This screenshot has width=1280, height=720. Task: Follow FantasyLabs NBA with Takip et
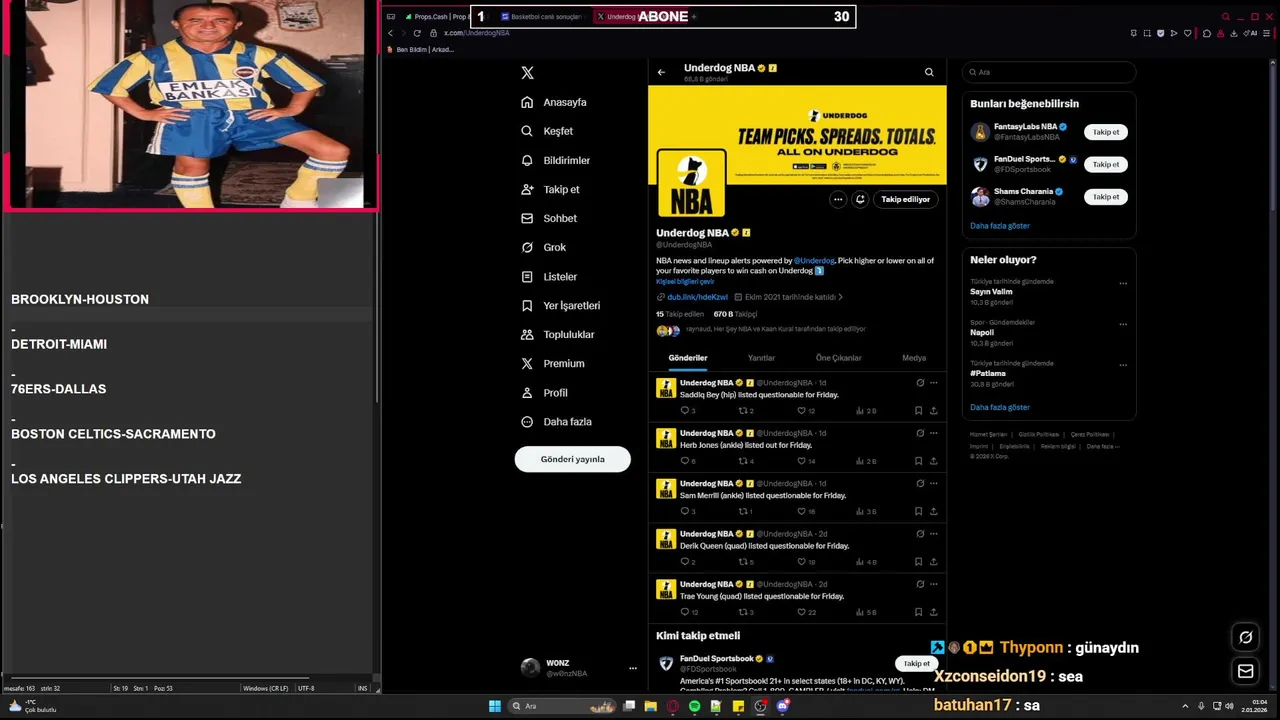pyautogui.click(x=1106, y=132)
